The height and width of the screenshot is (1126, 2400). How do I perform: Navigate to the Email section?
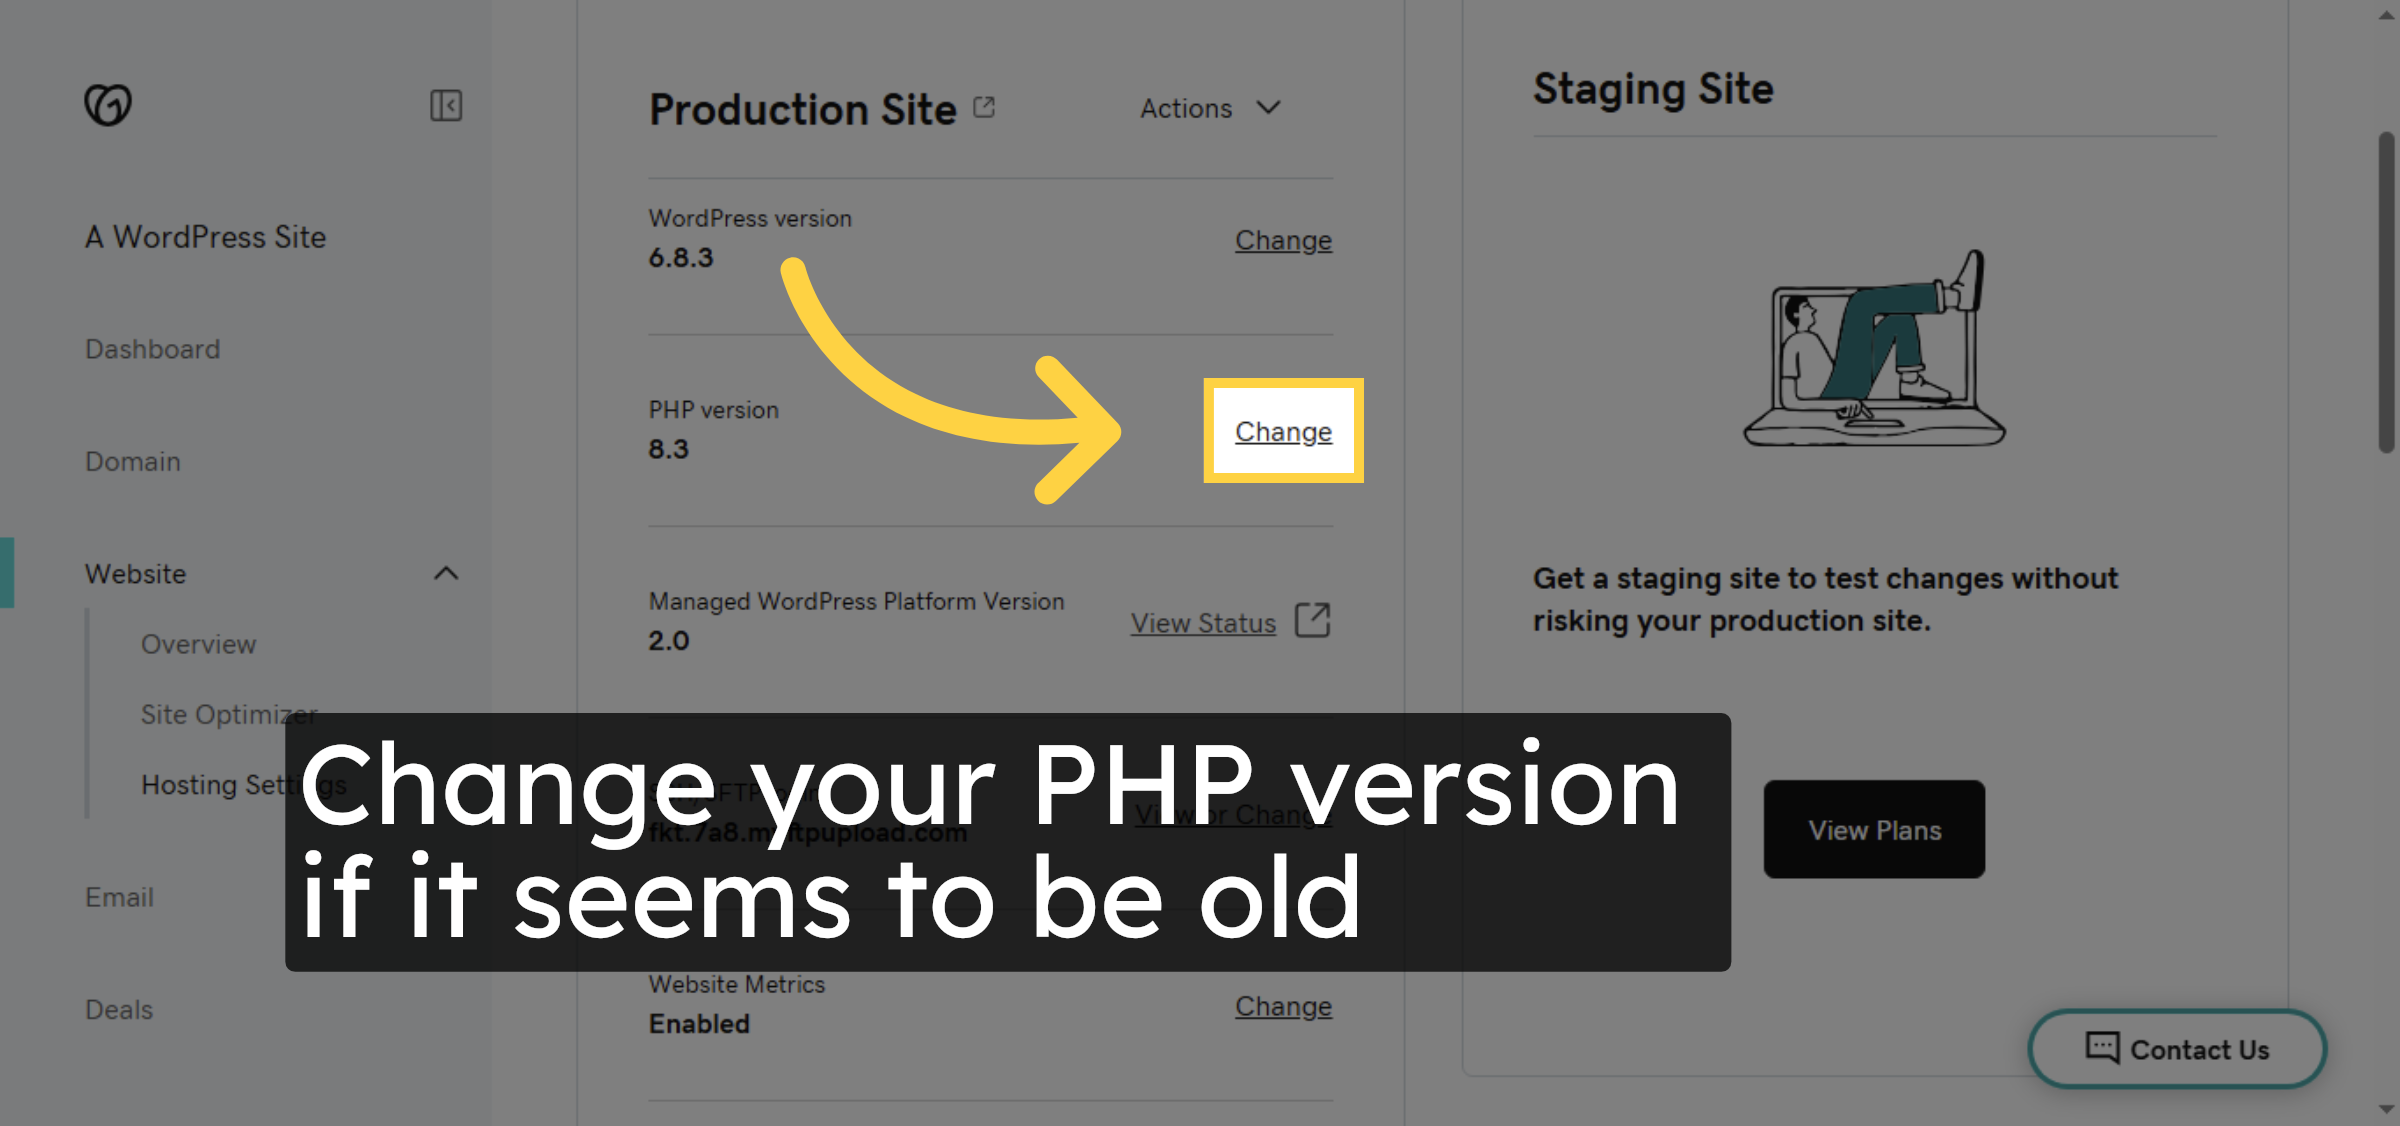point(119,897)
